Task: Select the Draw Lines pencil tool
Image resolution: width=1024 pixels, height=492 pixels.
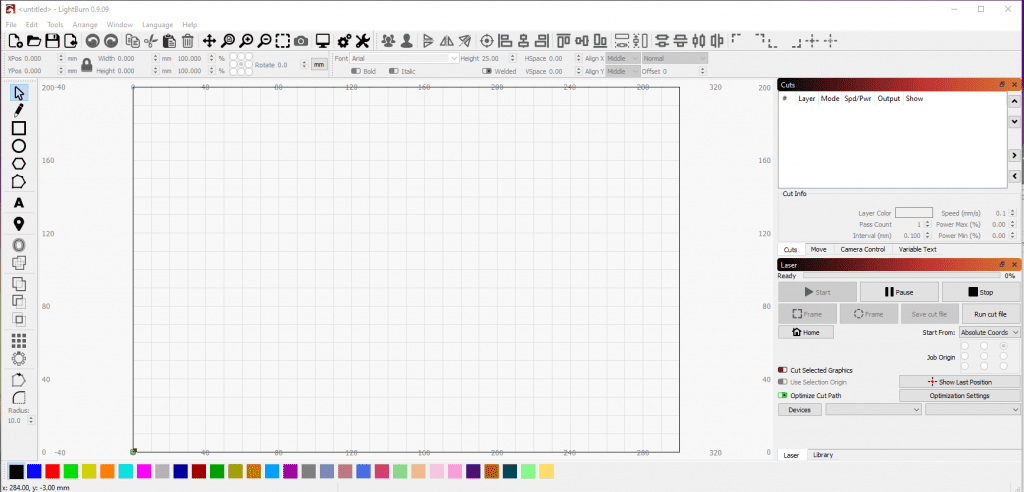Action: pos(18,109)
